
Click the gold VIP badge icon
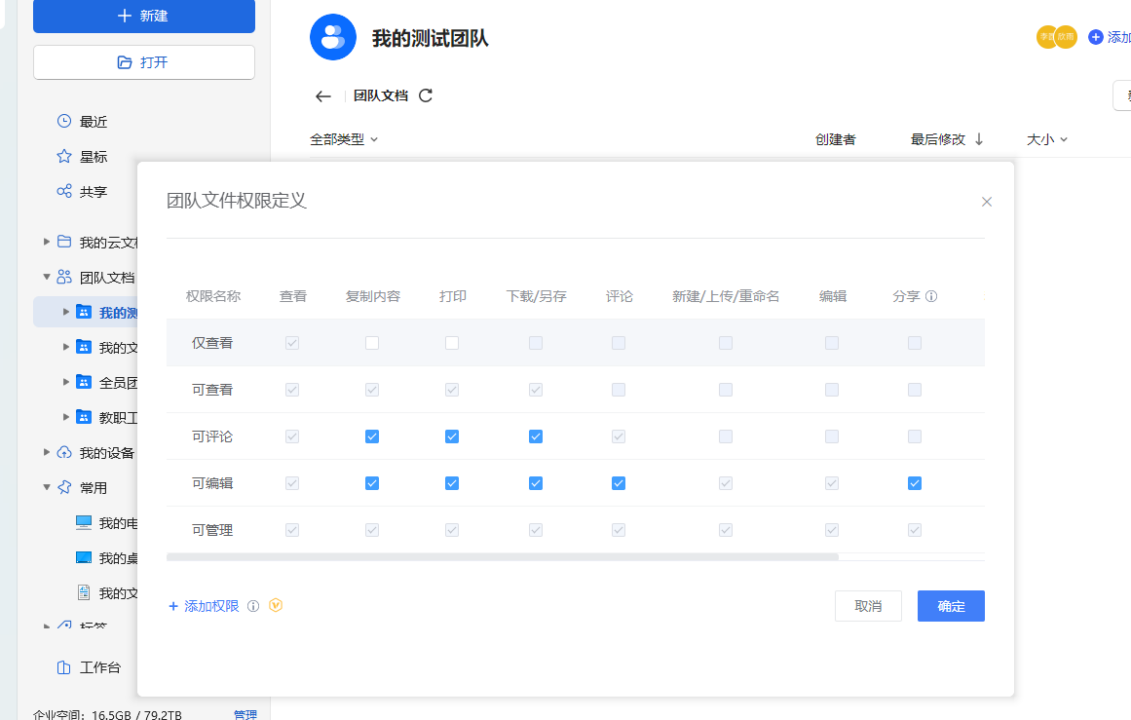276,605
